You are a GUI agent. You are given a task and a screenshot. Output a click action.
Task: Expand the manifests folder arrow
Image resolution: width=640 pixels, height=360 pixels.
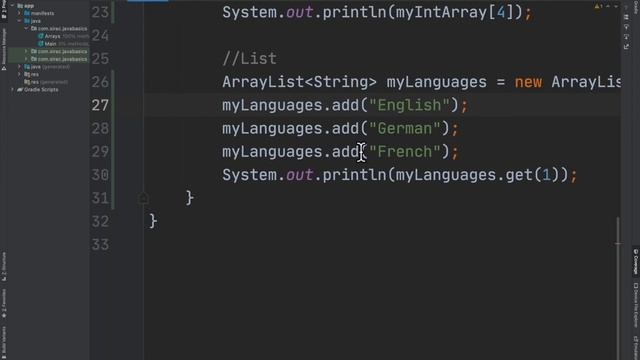point(19,13)
